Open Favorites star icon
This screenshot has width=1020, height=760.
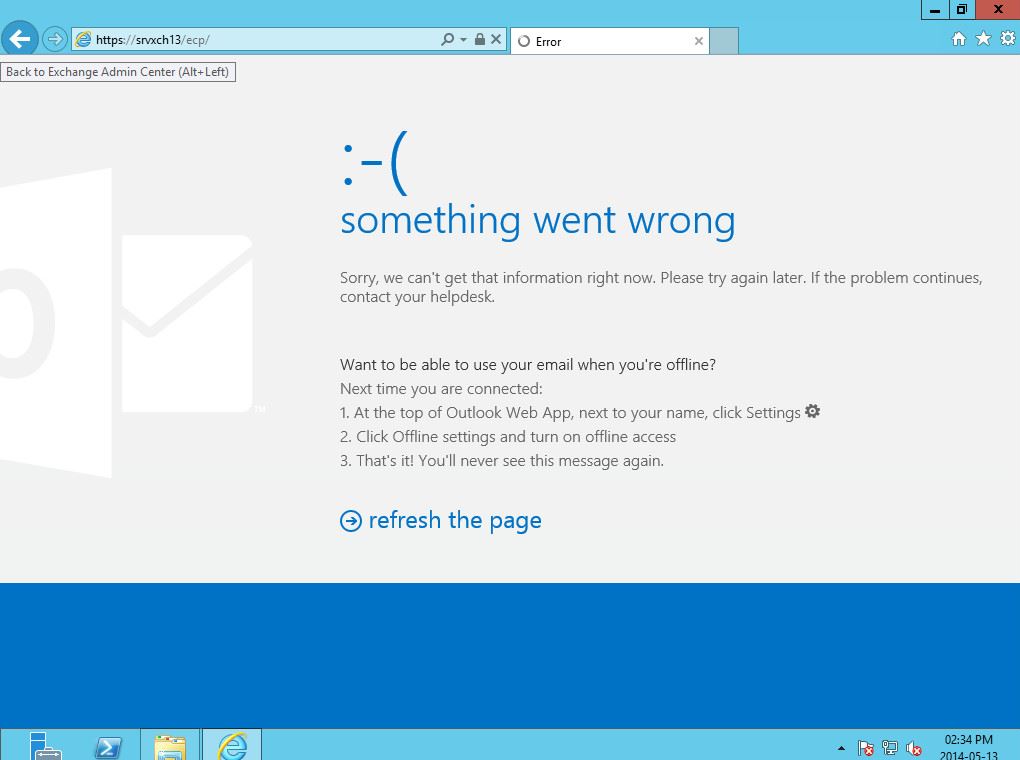[x=983, y=39]
